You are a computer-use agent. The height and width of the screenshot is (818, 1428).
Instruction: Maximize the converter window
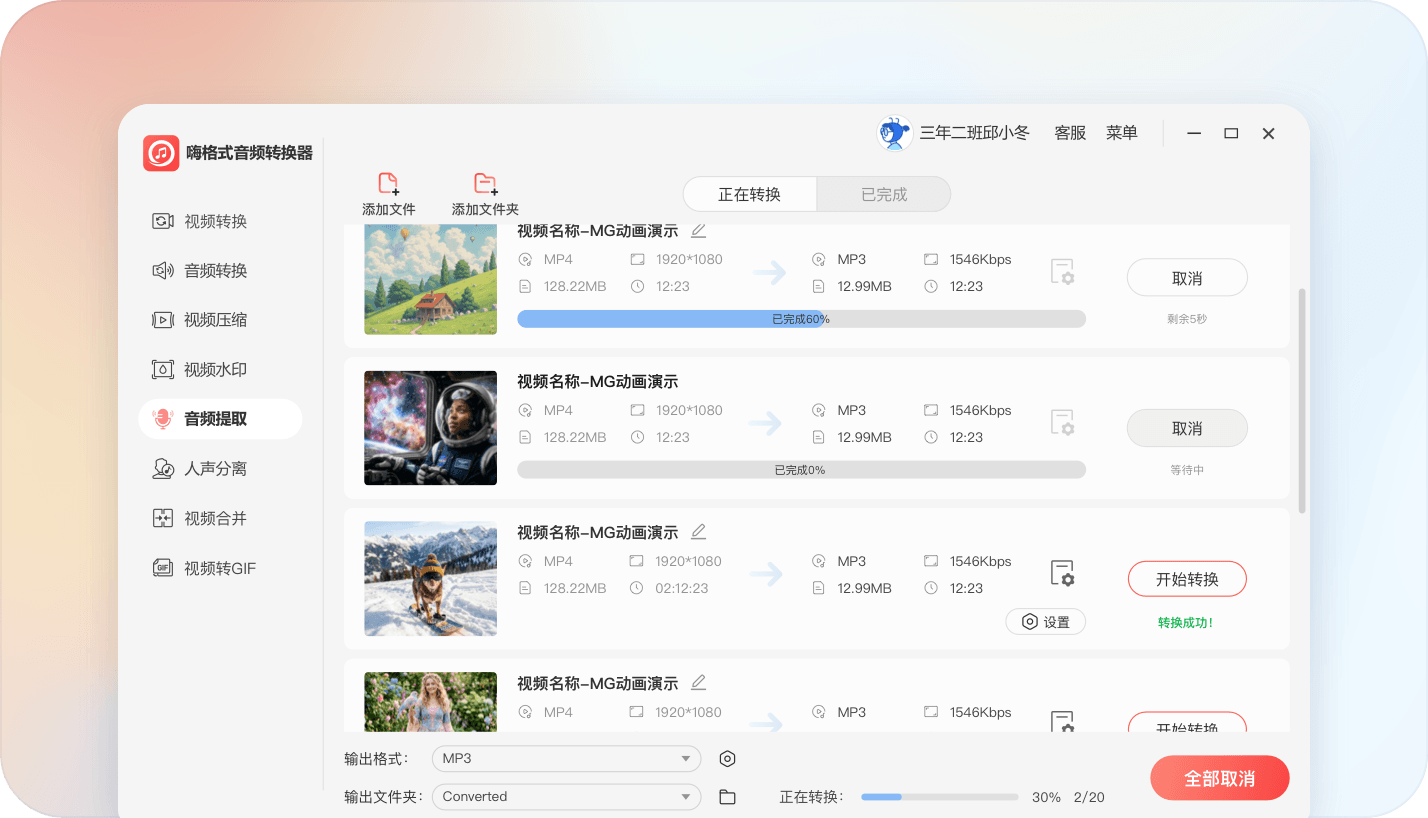pyautogui.click(x=1231, y=133)
